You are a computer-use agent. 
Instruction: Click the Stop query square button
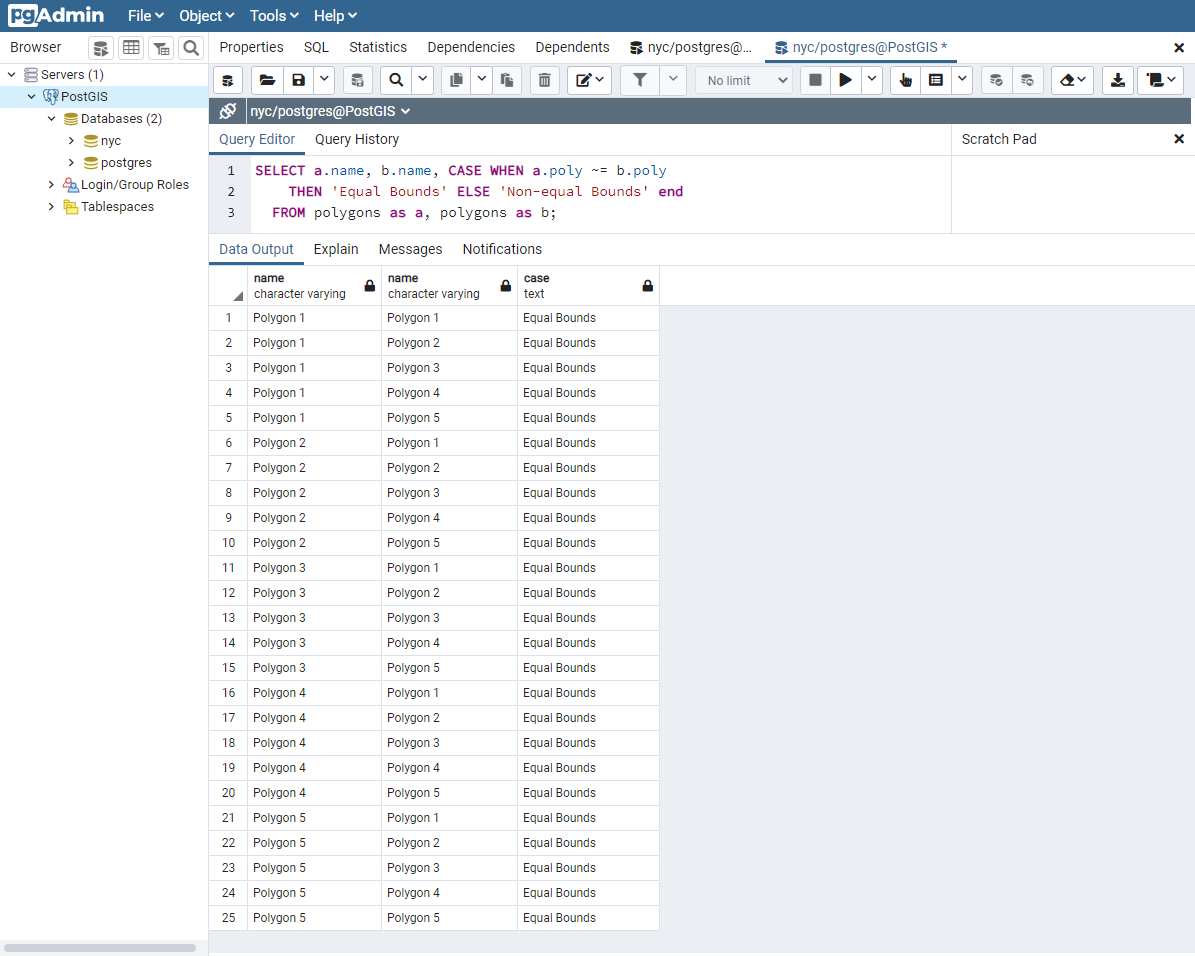click(815, 80)
